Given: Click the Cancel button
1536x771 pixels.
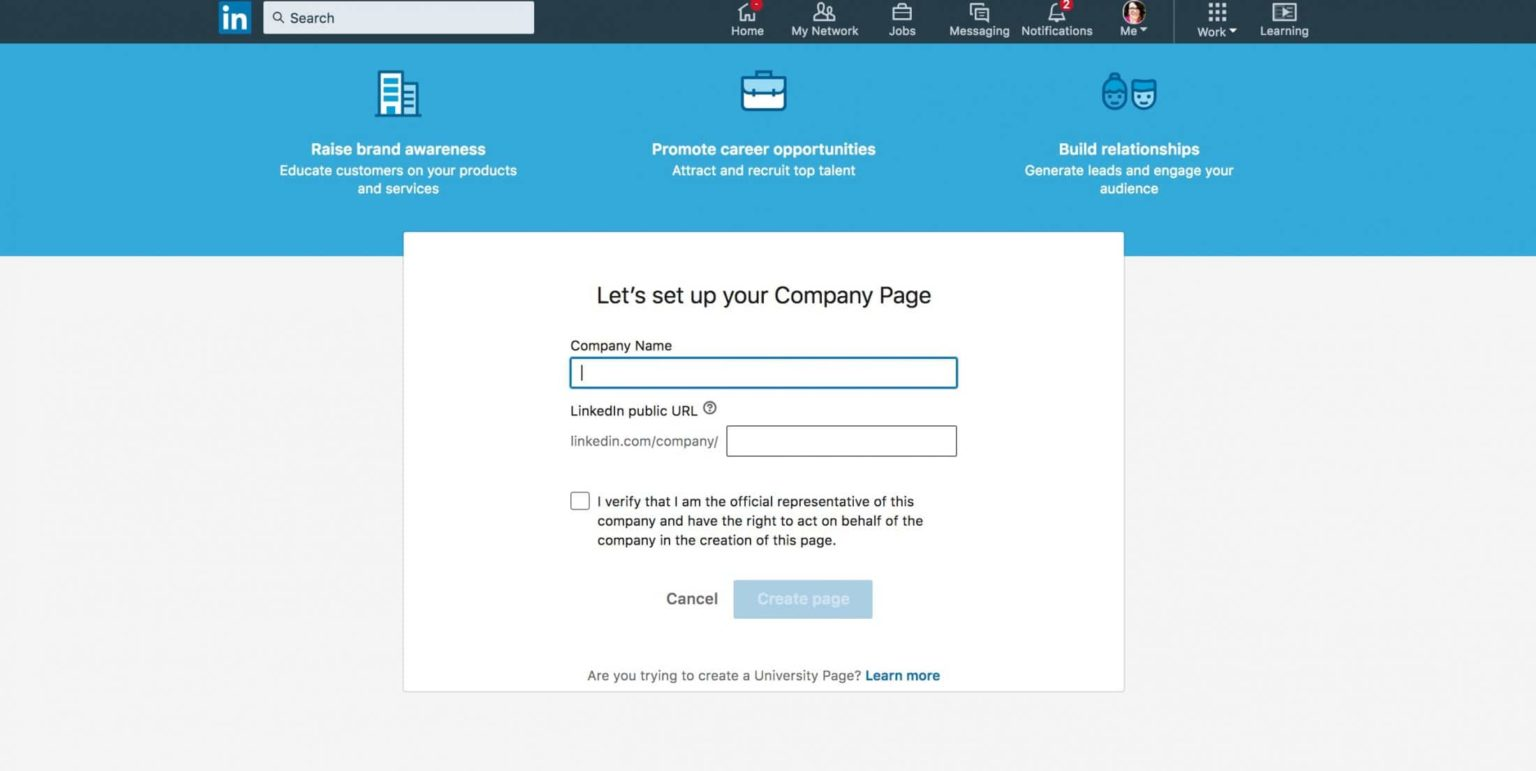Looking at the screenshot, I should click(692, 599).
